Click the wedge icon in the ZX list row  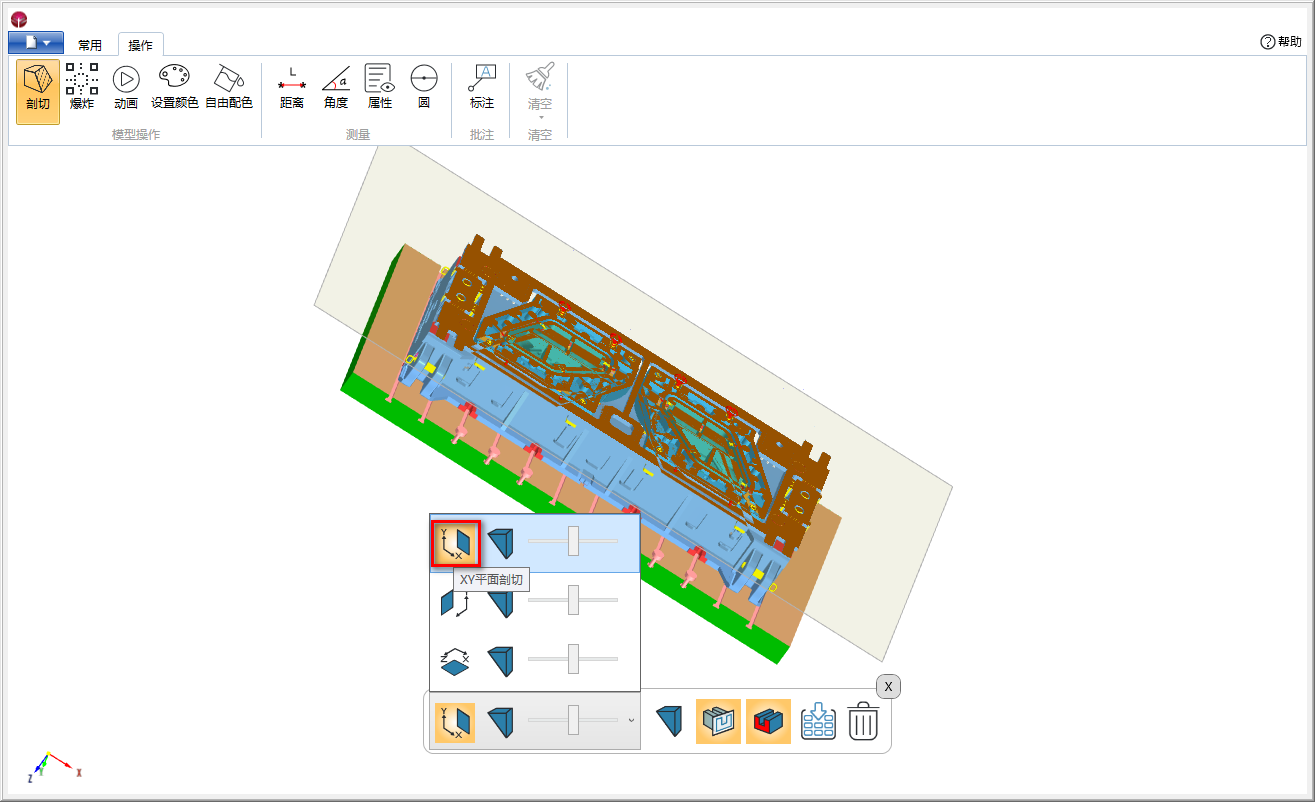pyautogui.click(x=501, y=659)
